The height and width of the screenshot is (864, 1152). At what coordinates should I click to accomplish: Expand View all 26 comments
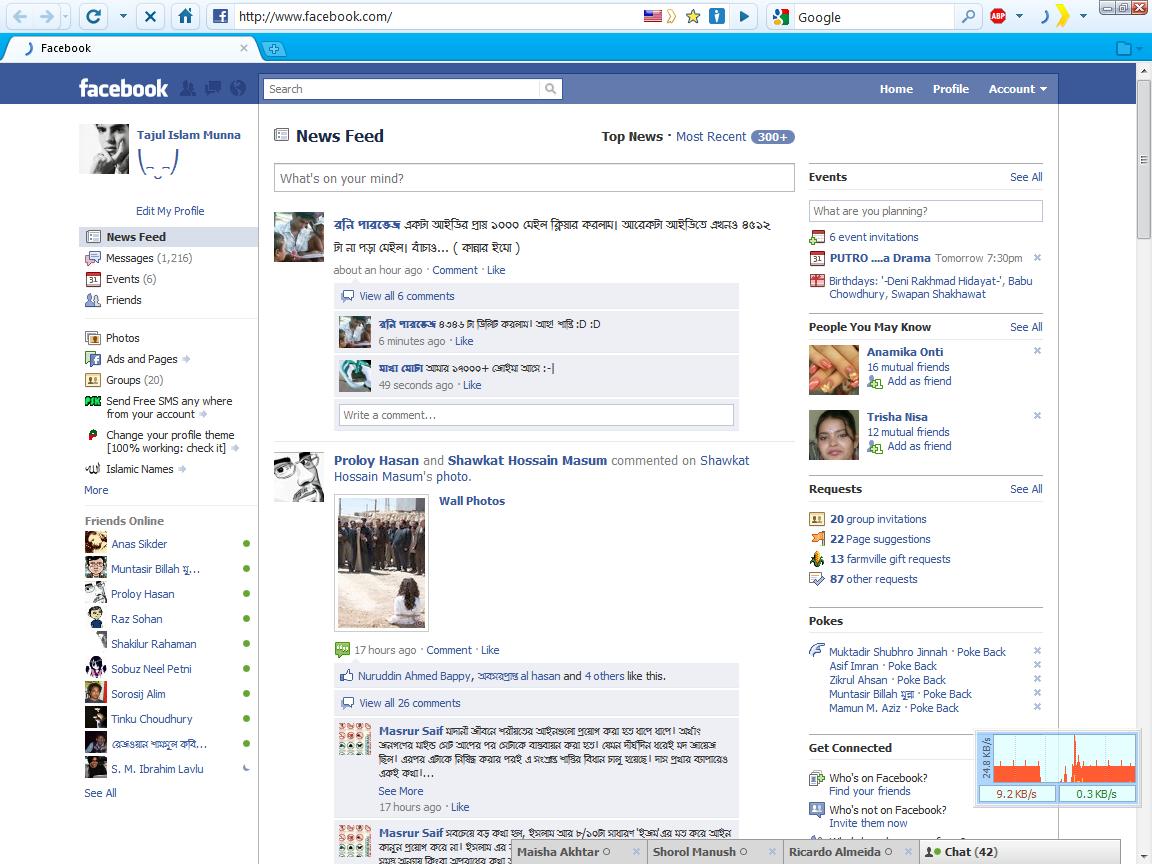[x=410, y=703]
